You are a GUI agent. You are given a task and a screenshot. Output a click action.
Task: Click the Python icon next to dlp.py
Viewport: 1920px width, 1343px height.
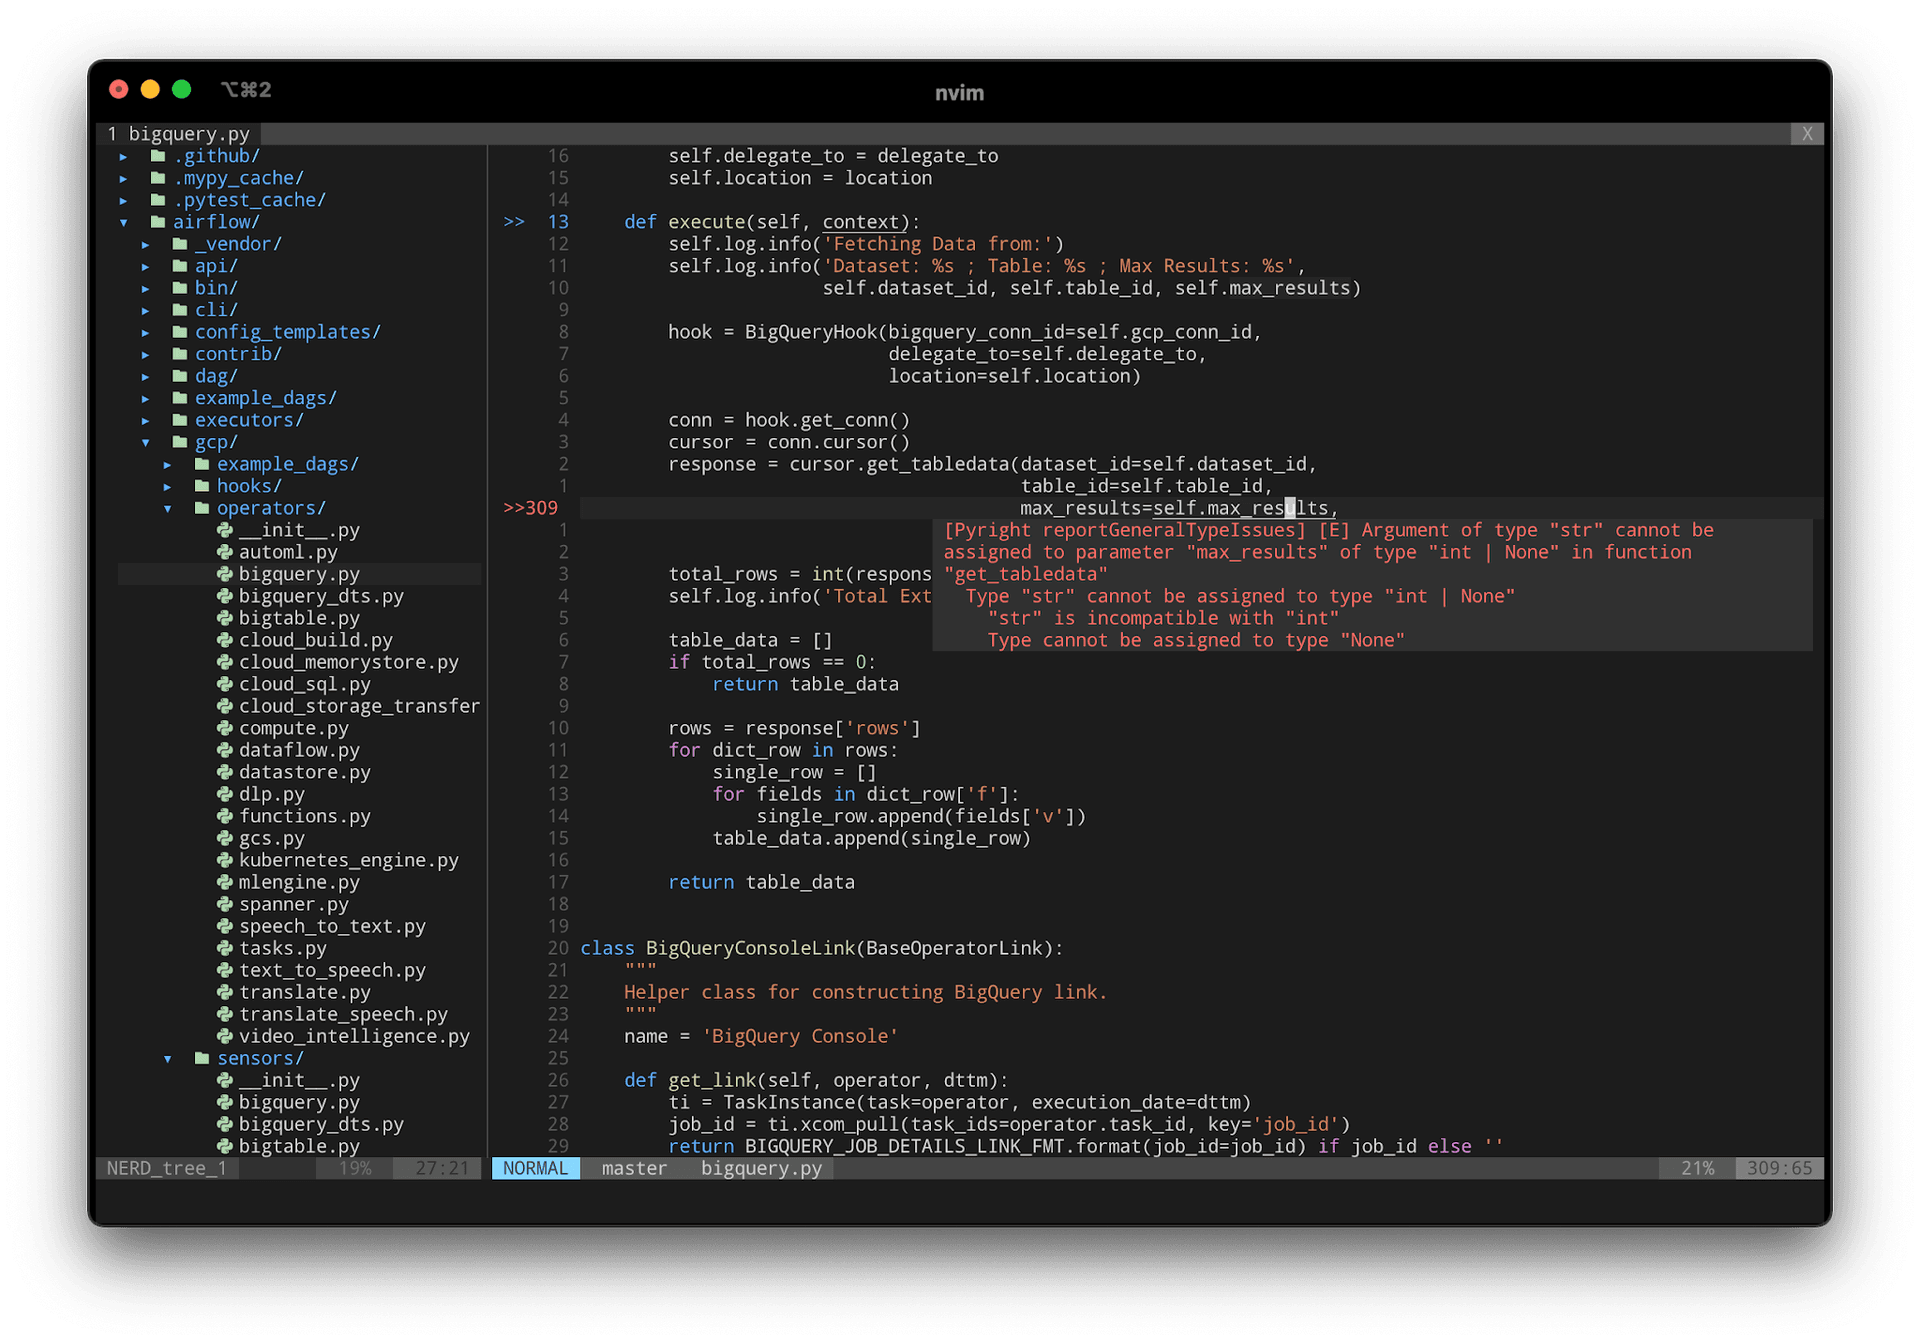pos(225,793)
